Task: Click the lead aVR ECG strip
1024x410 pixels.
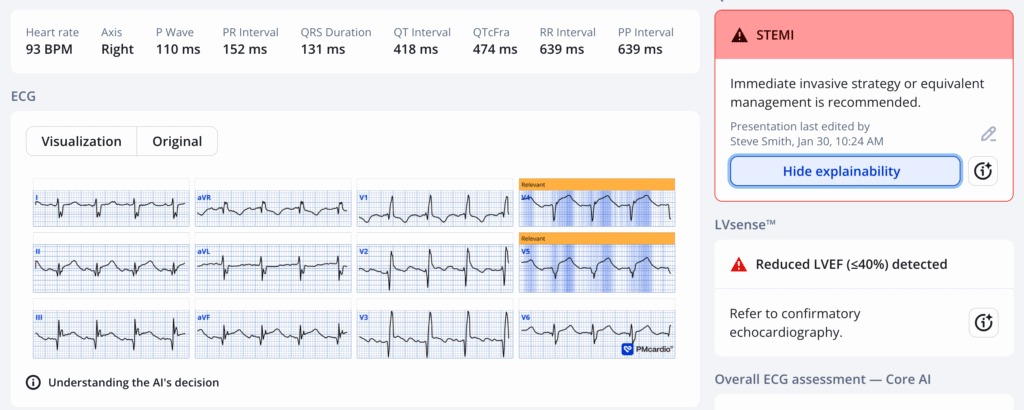Action: (x=273, y=208)
